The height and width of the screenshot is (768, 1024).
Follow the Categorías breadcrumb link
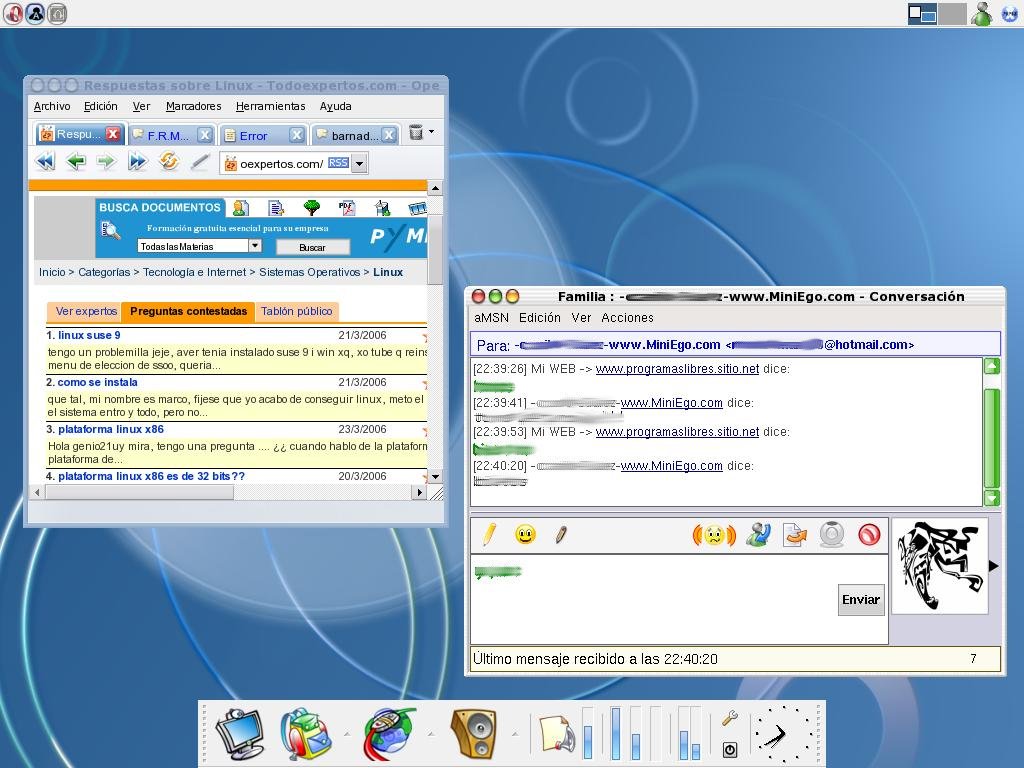104,272
